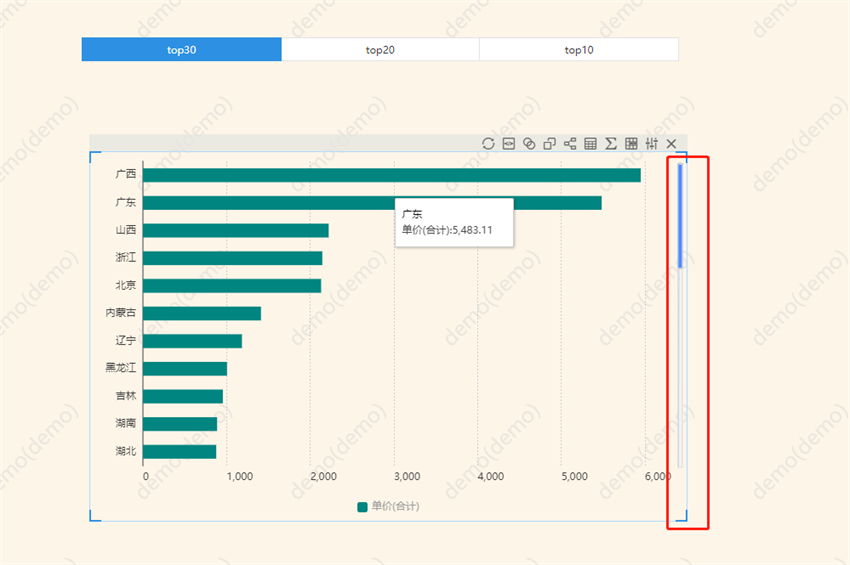Switch to the top30 tab
This screenshot has width=850, height=565.
pos(181,50)
